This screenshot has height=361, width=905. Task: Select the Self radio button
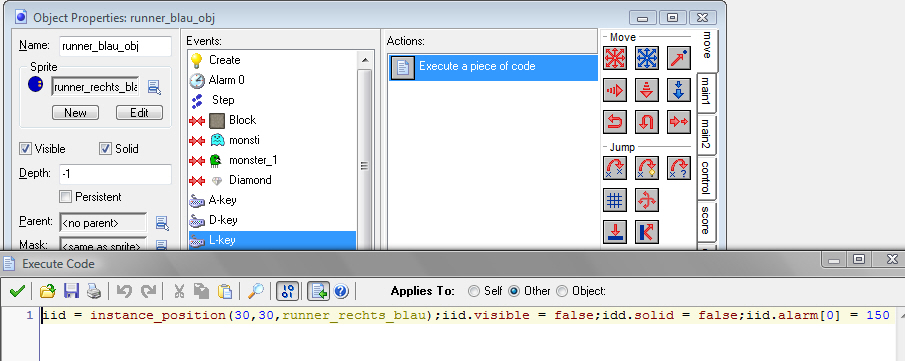[x=474, y=291]
